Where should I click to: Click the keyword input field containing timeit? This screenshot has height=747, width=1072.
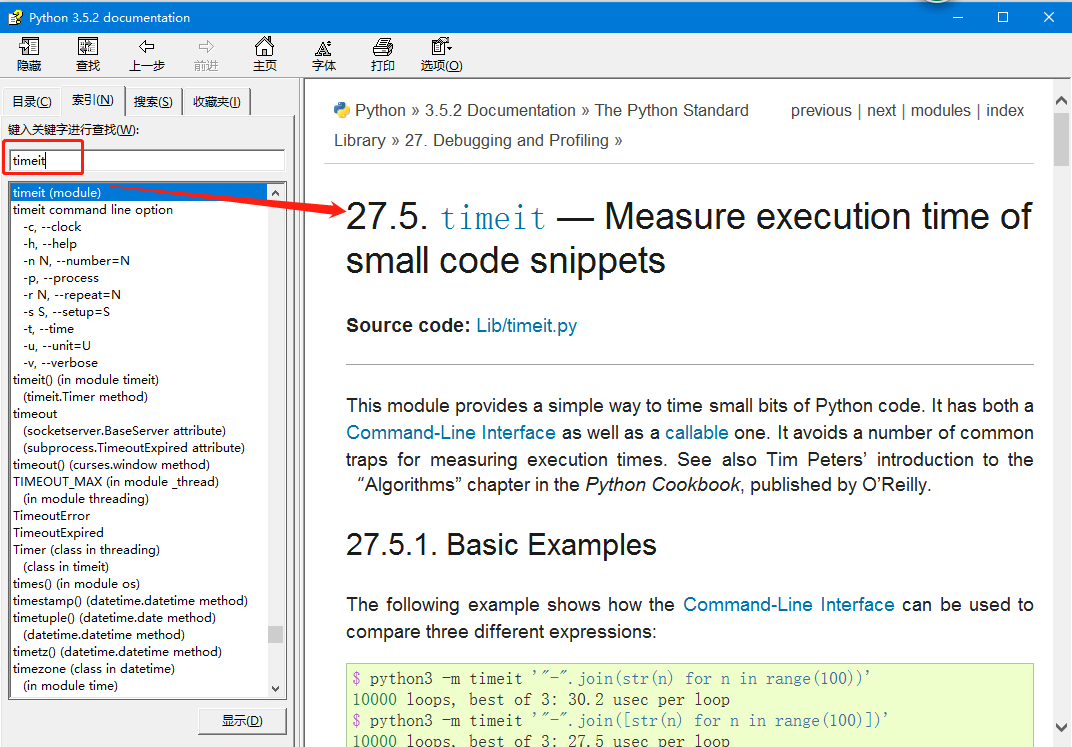pos(146,161)
